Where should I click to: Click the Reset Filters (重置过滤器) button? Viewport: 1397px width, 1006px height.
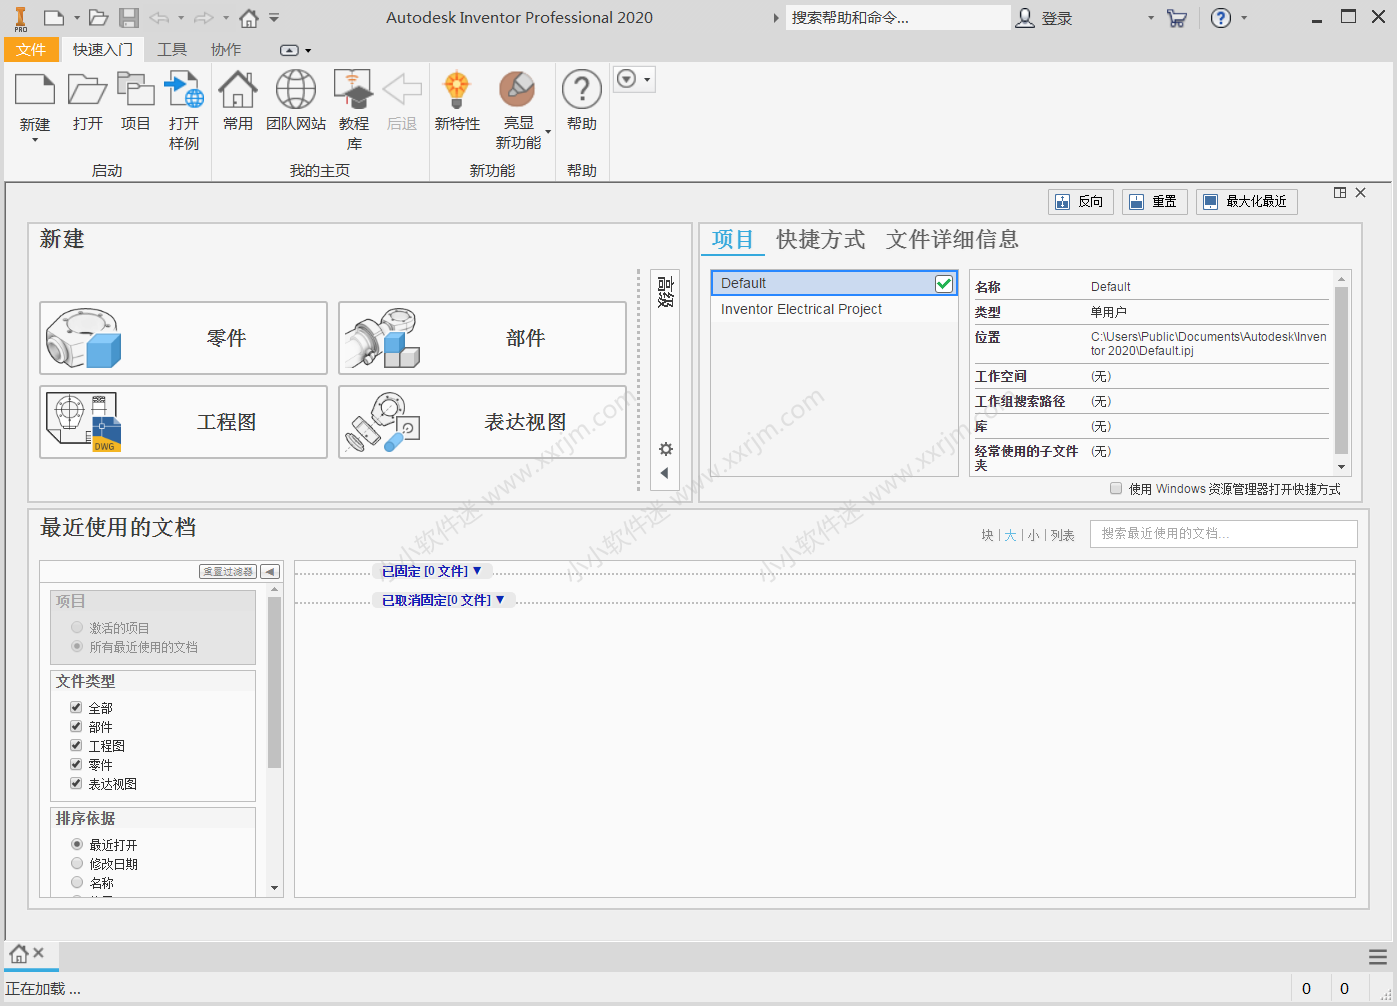229,571
